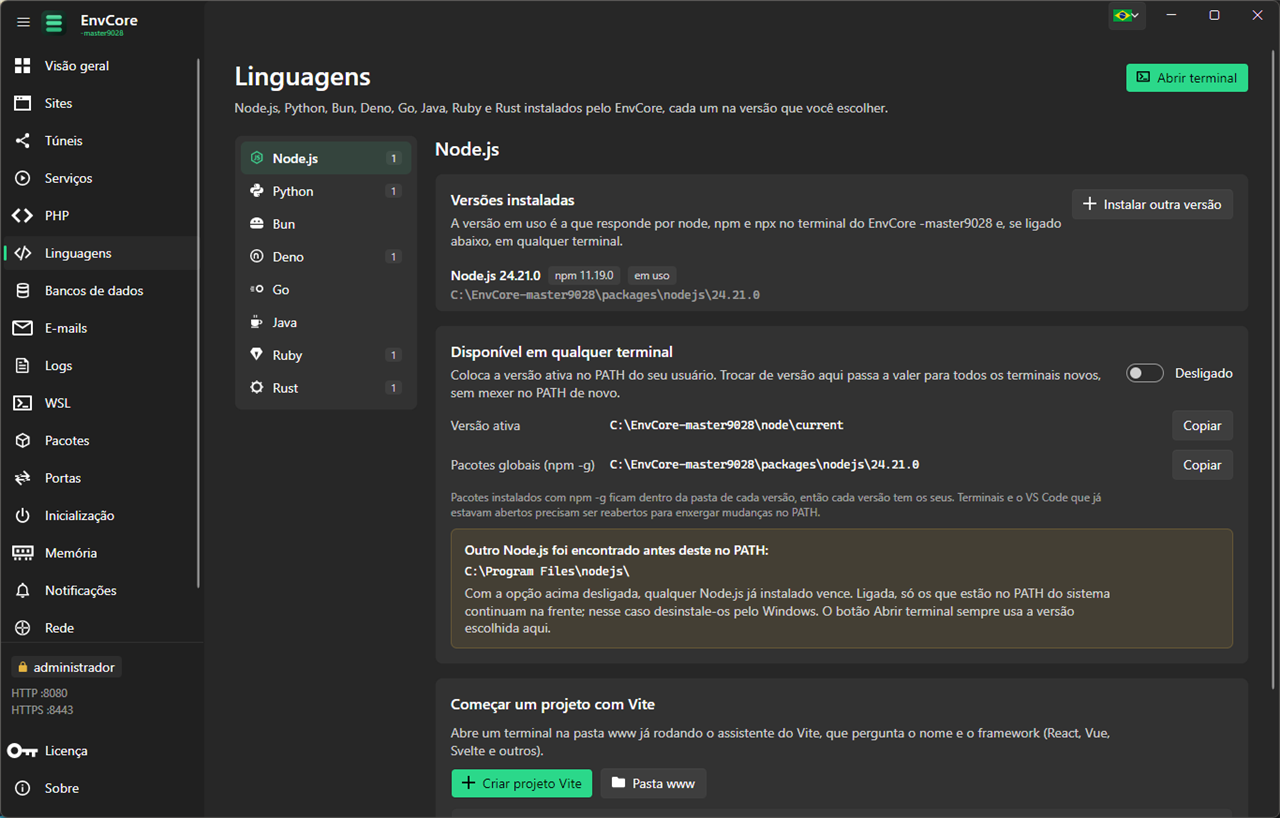Image resolution: width=1280 pixels, height=818 pixels.
Task: Click the npm 11.19.0 badge
Action: (585, 275)
